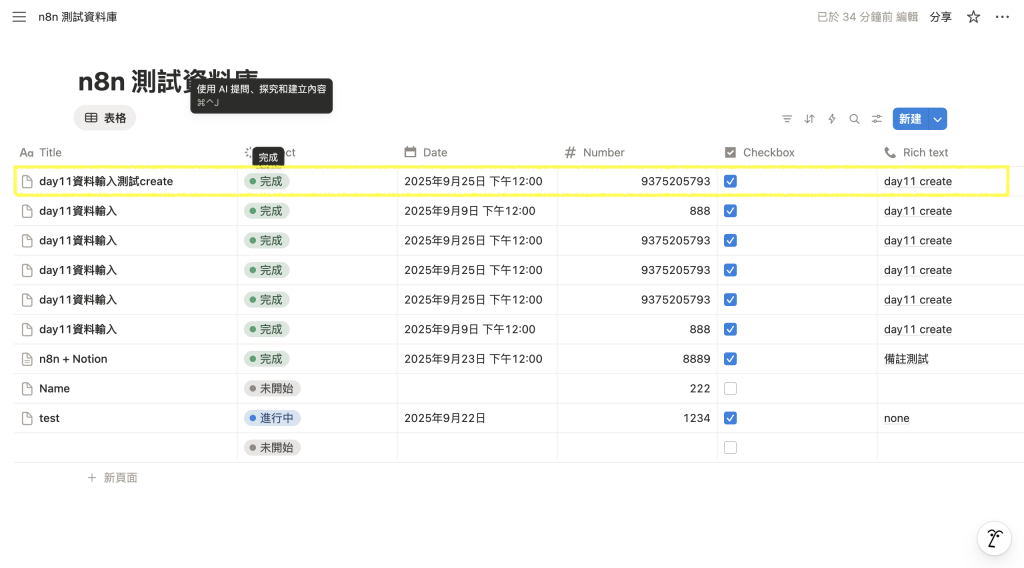Click page icon of n8n + Notion row
This screenshot has width=1024, height=568.
(27, 359)
